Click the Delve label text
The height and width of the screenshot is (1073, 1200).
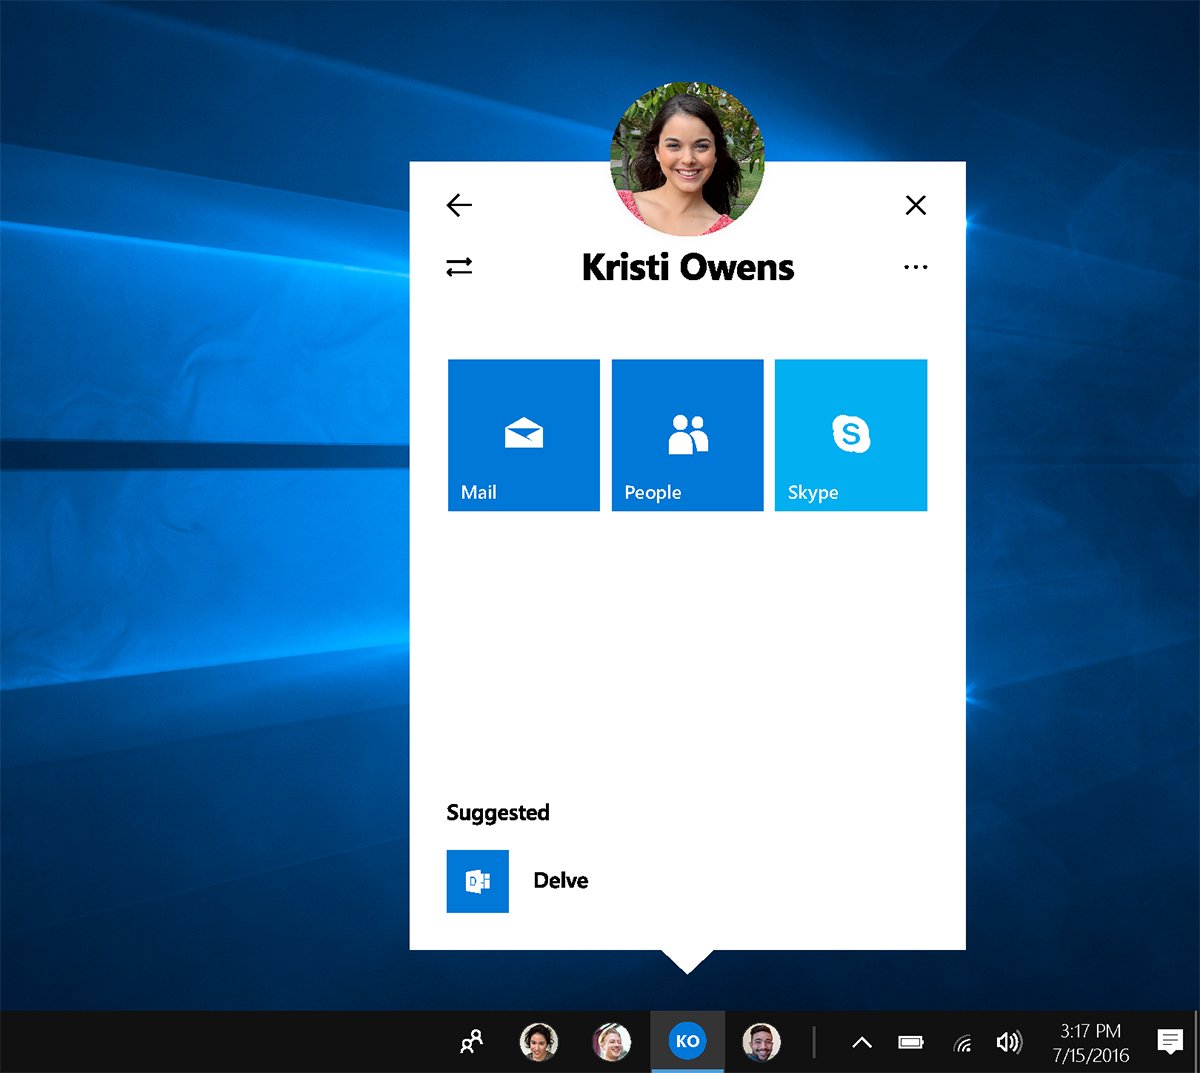[561, 881]
